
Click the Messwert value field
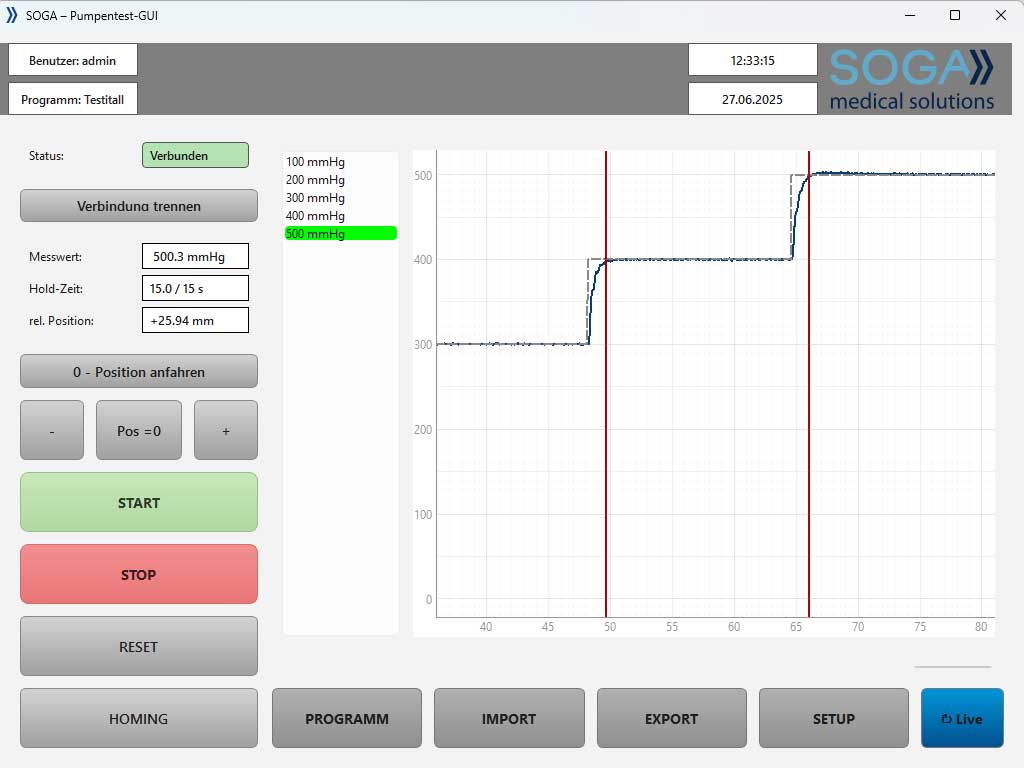195,257
